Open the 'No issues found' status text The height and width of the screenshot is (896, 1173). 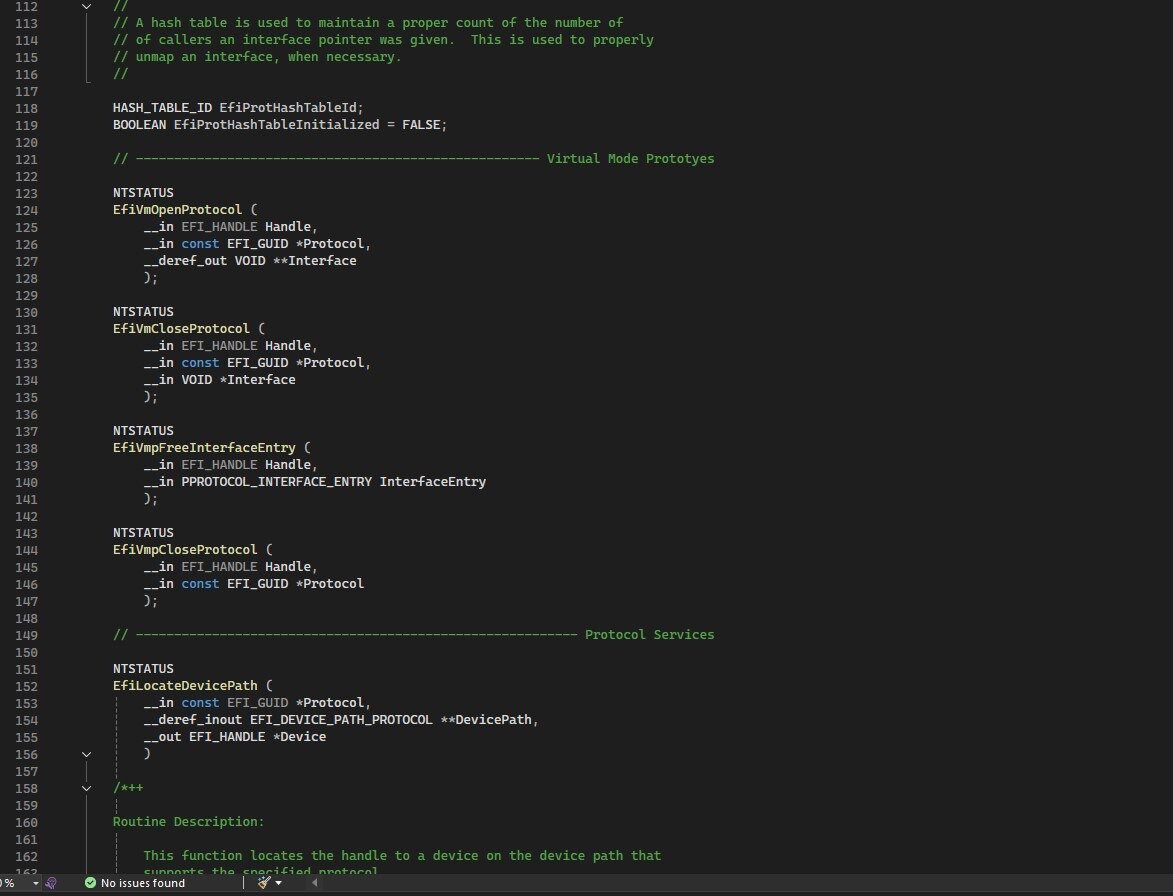(x=142, y=883)
